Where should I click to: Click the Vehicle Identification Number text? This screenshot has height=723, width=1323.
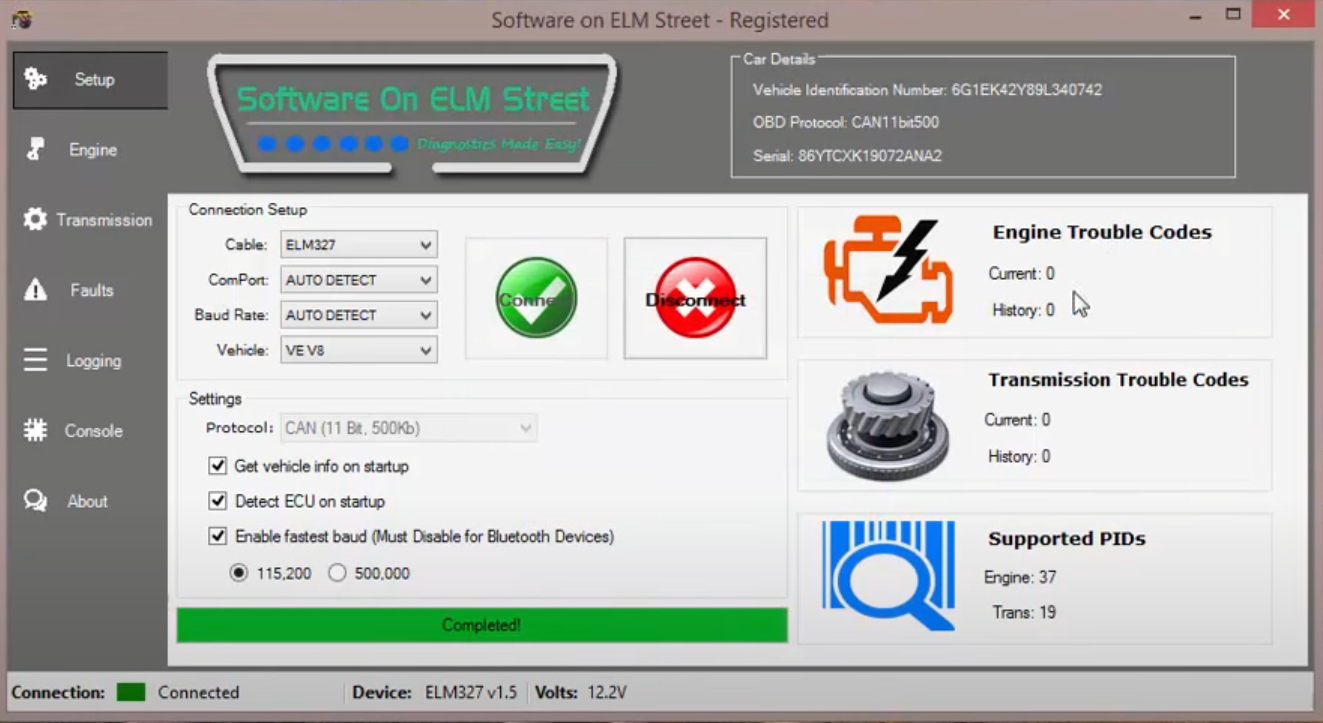(x=927, y=90)
